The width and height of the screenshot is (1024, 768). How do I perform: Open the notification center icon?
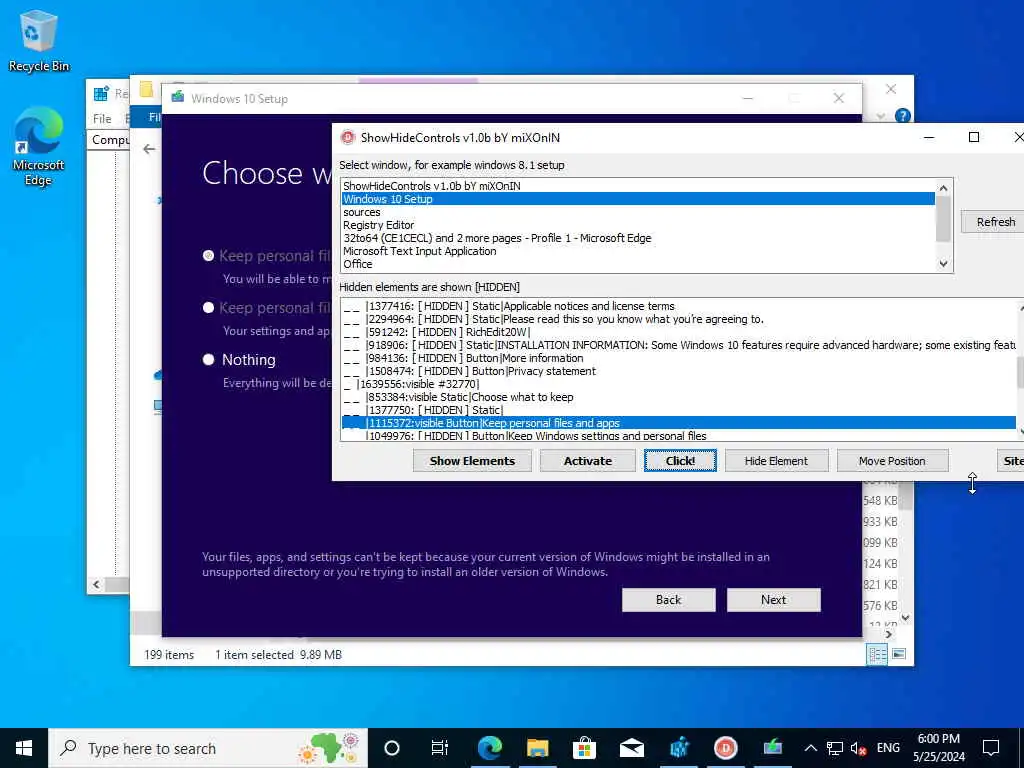click(991, 748)
